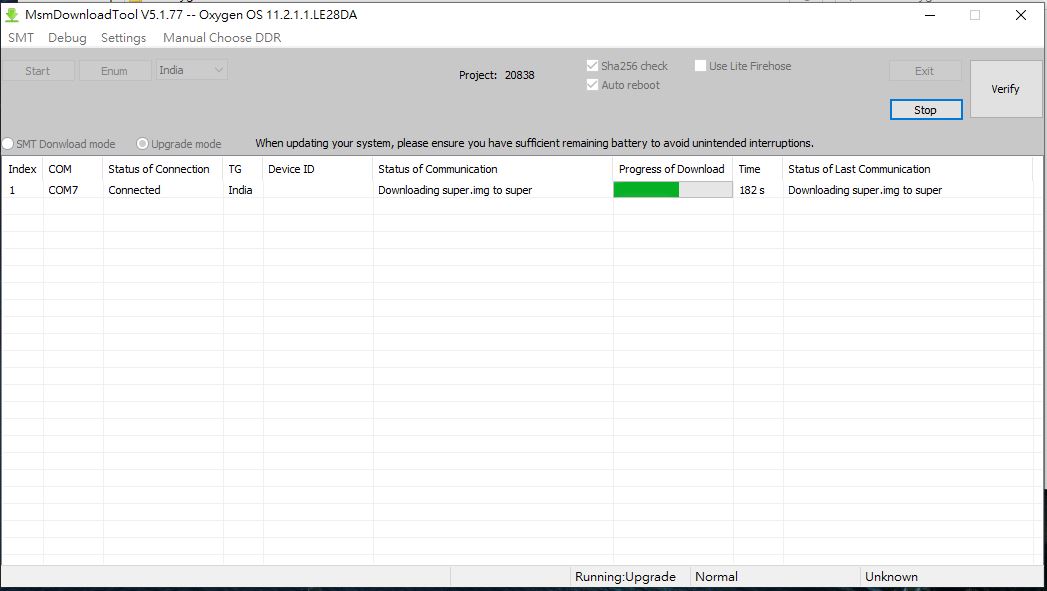Toggle the Auto reboot checkbox
Viewport: 1047px width, 591px height.
(x=592, y=85)
